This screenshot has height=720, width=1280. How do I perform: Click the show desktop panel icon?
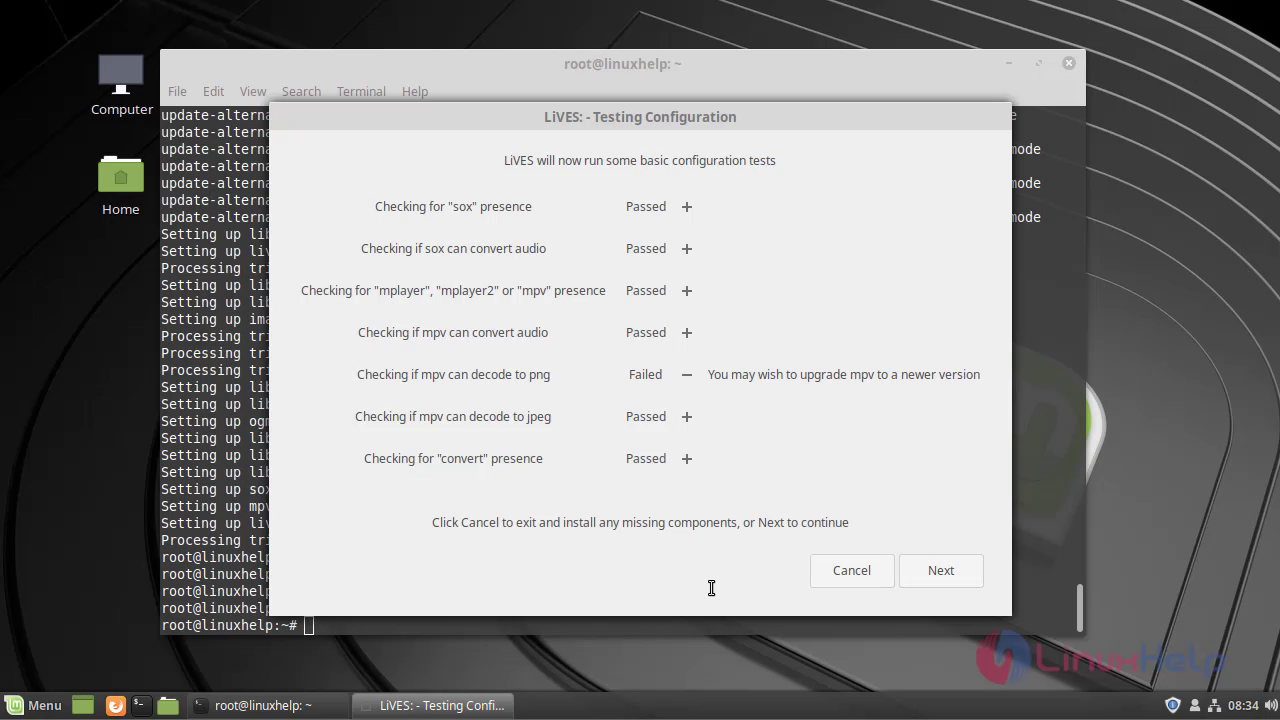[83, 705]
